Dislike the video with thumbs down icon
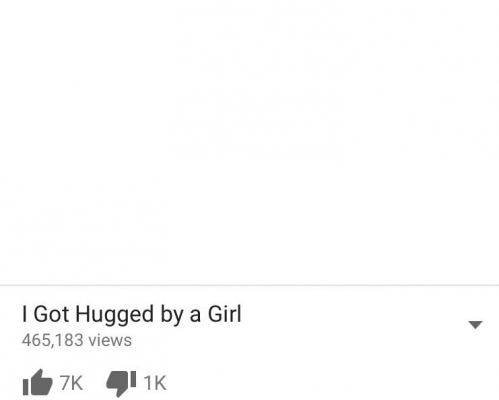 coord(121,383)
